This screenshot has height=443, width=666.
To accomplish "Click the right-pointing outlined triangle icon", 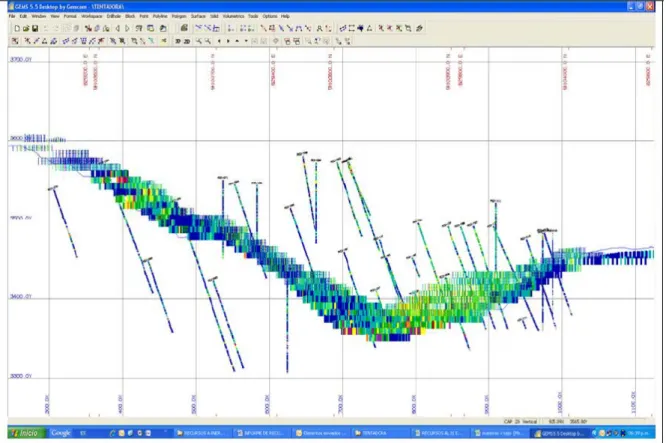I will pos(127,28).
